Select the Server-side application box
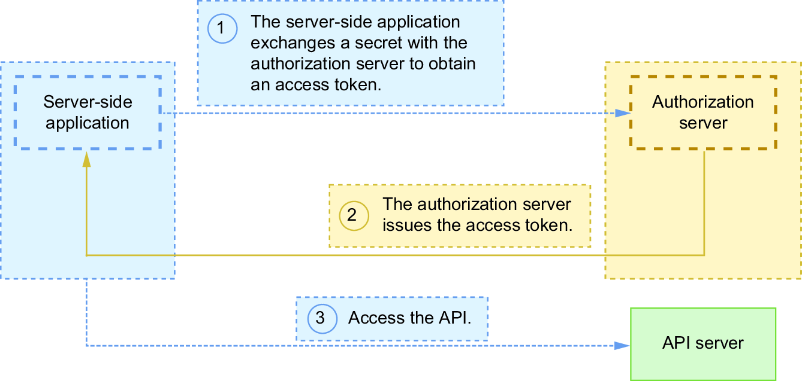 tap(87, 113)
